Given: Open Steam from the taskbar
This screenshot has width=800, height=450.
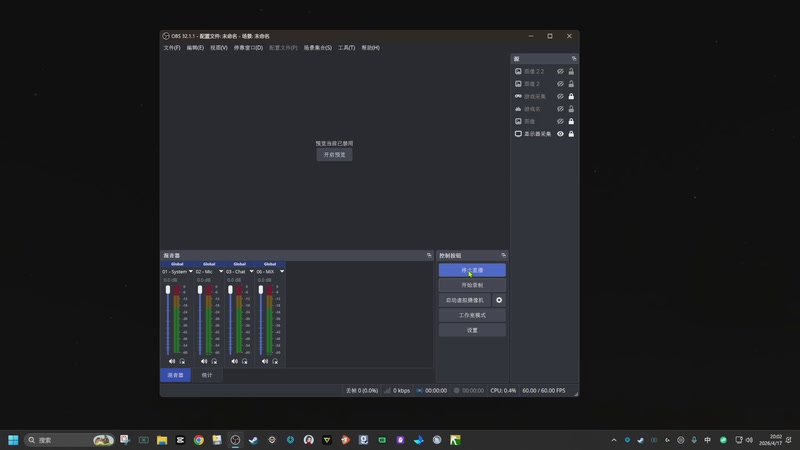Looking at the screenshot, I should 254,440.
